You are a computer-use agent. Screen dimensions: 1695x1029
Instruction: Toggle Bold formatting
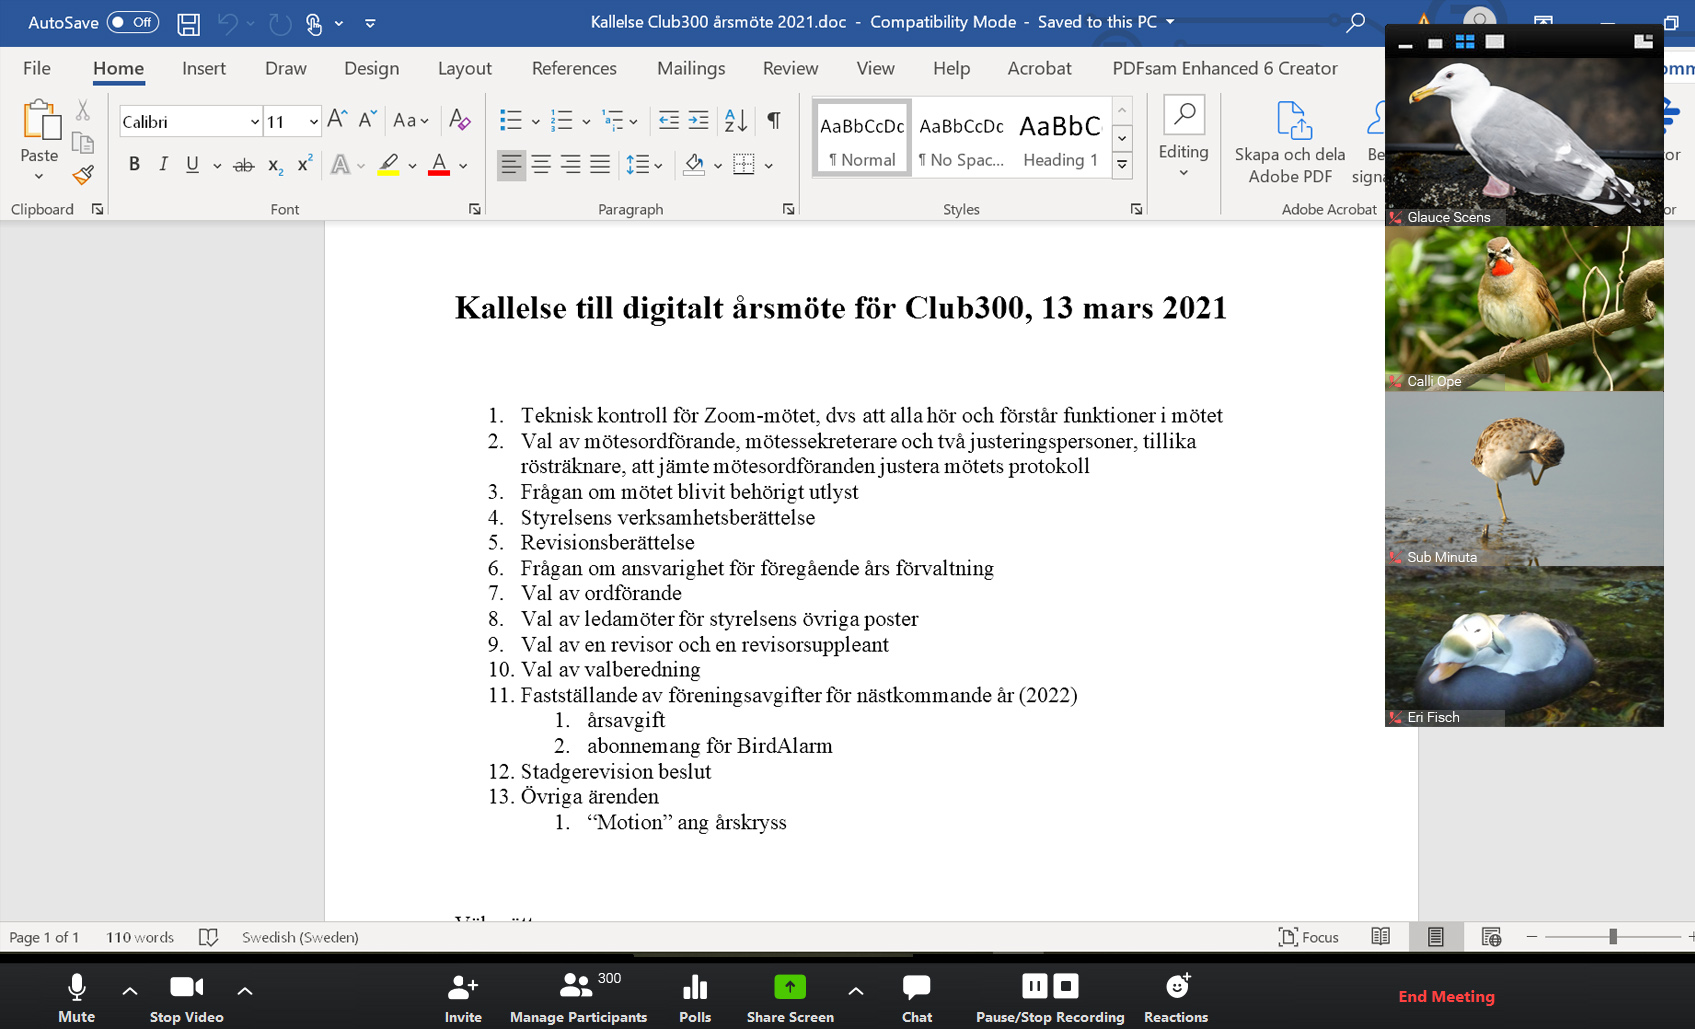click(134, 165)
